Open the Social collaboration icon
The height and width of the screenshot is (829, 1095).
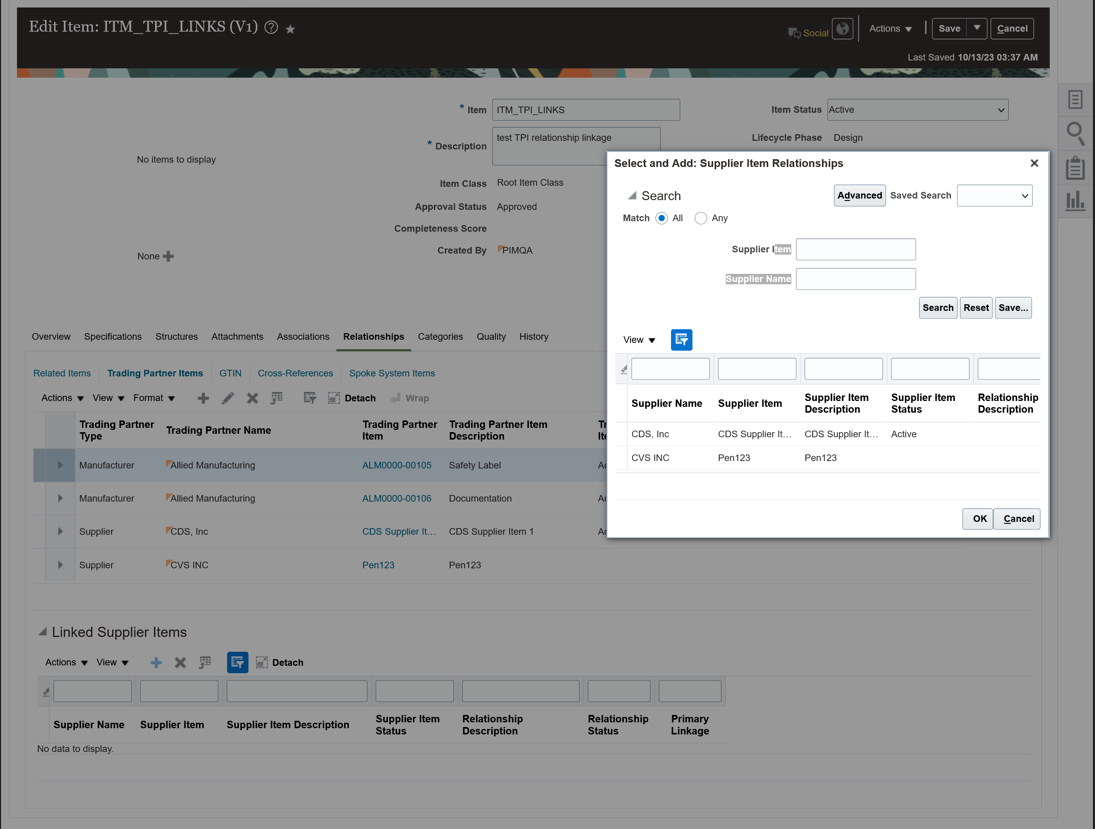pos(808,33)
